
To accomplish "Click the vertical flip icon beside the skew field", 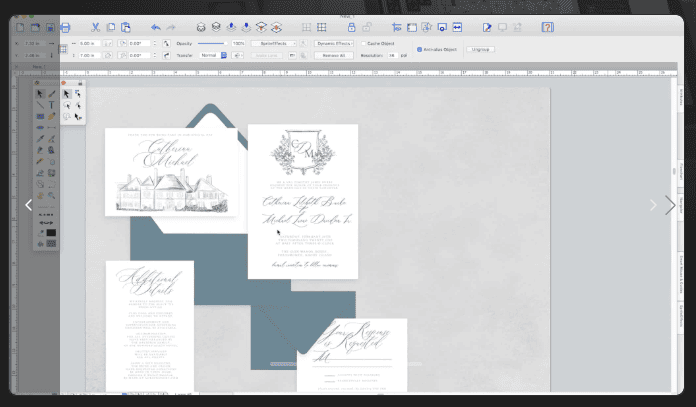I will coord(166,55).
